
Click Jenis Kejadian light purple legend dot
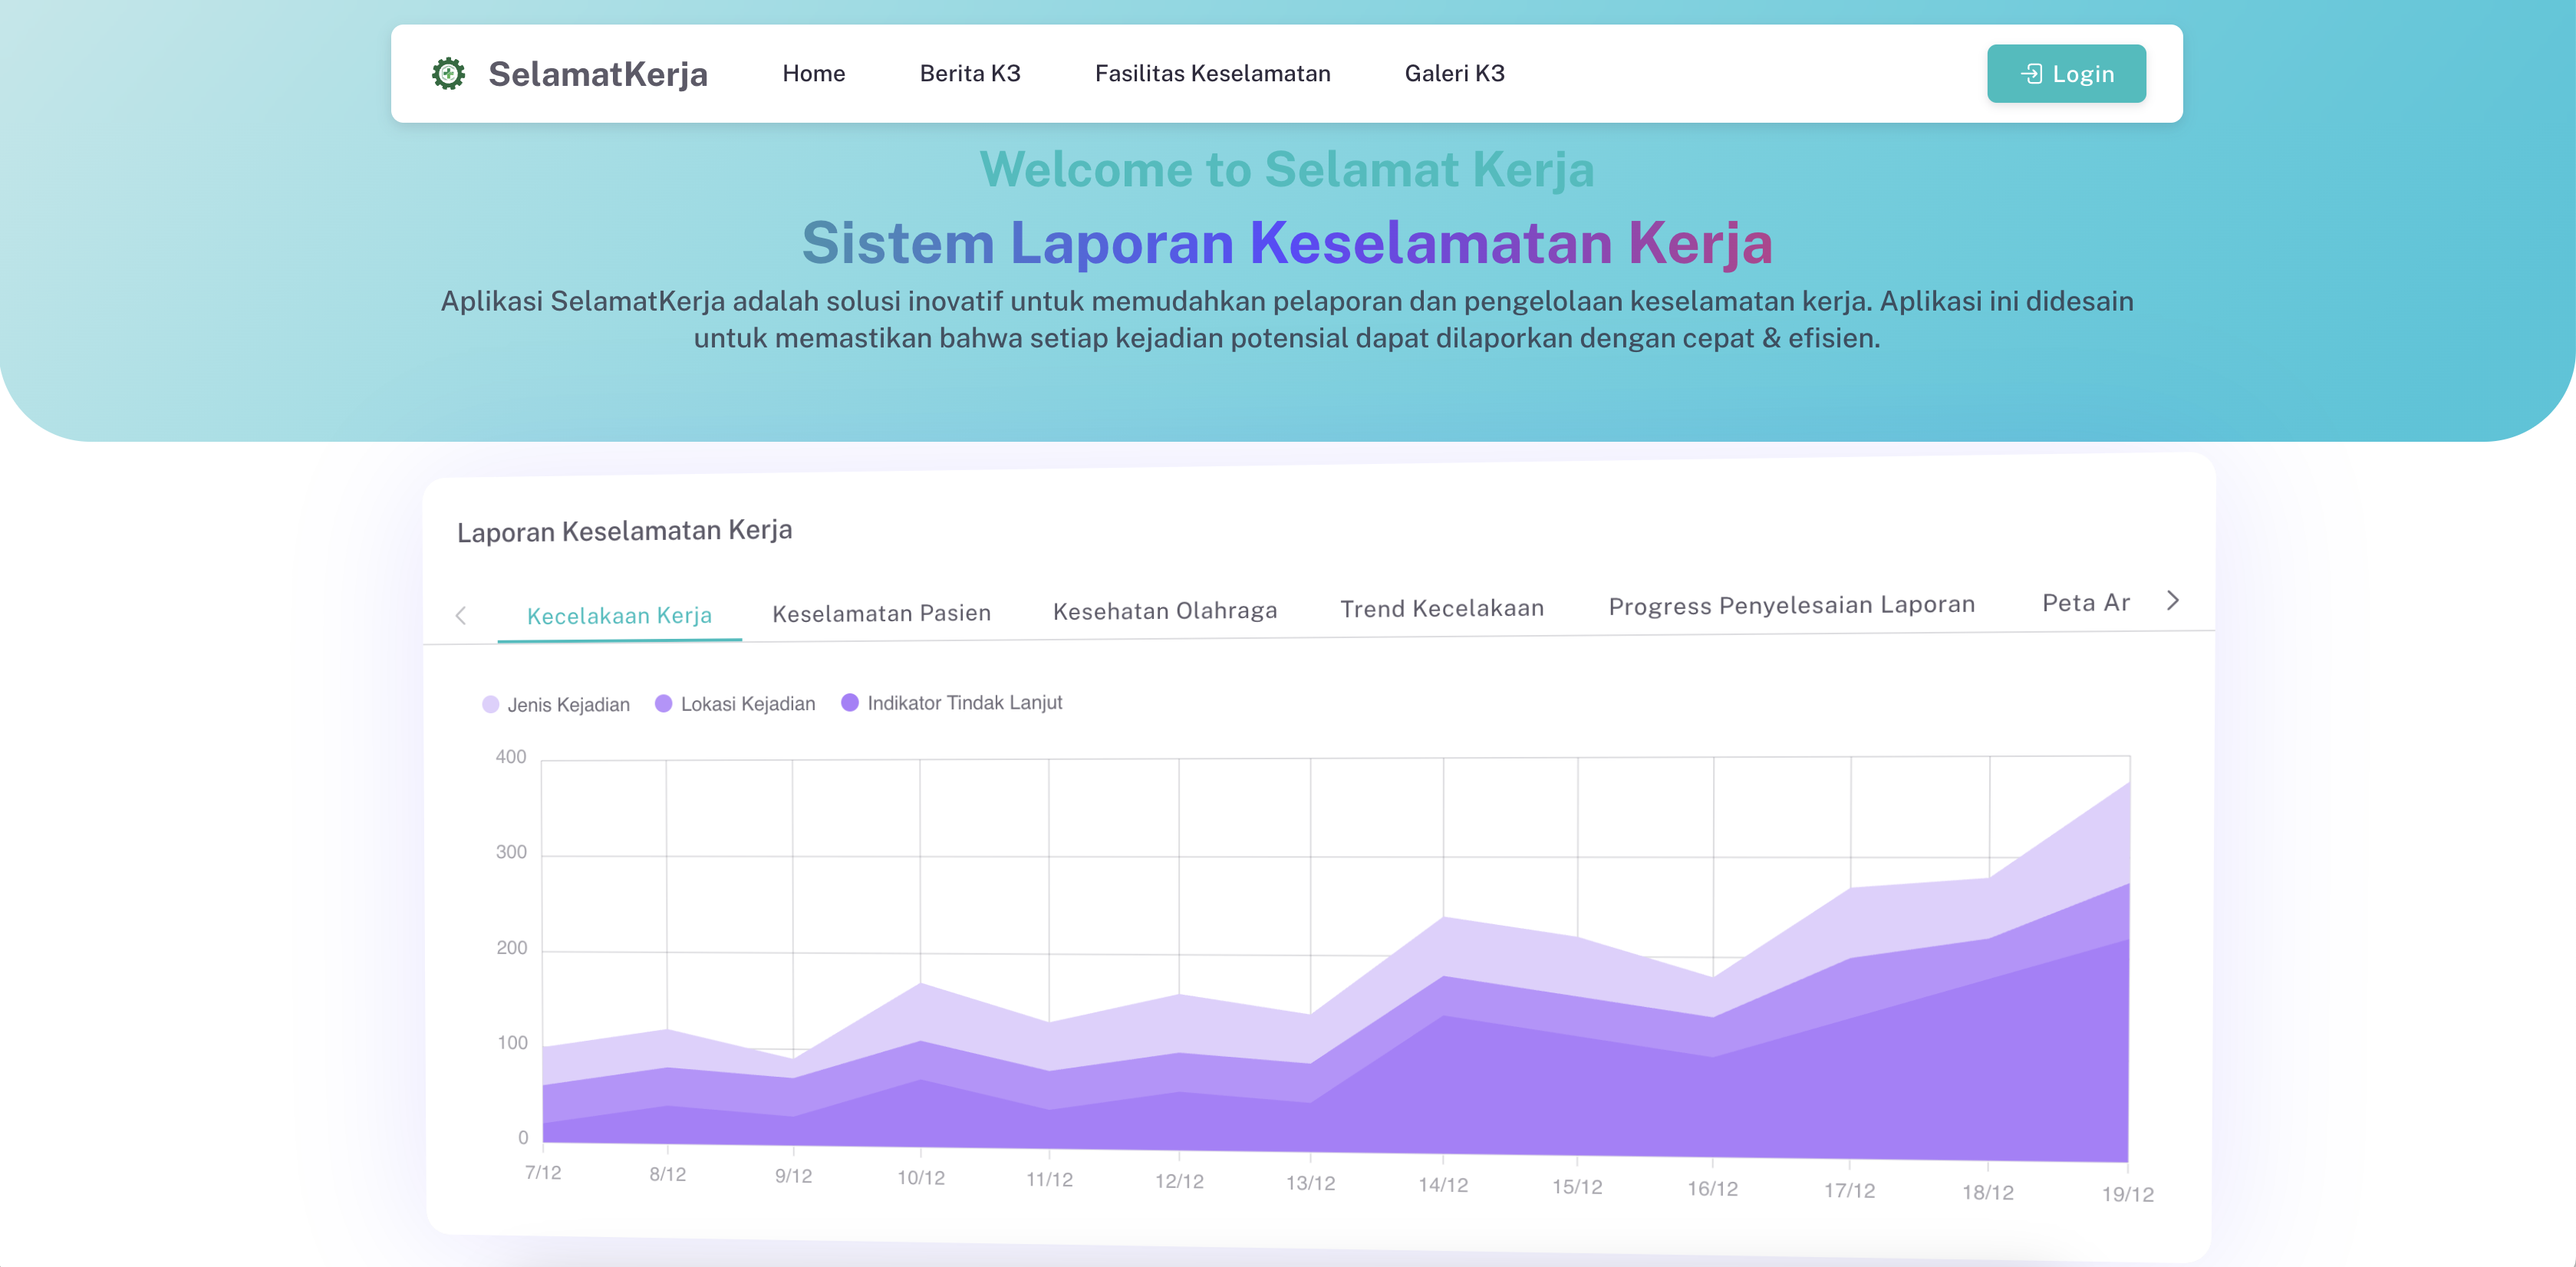490,704
